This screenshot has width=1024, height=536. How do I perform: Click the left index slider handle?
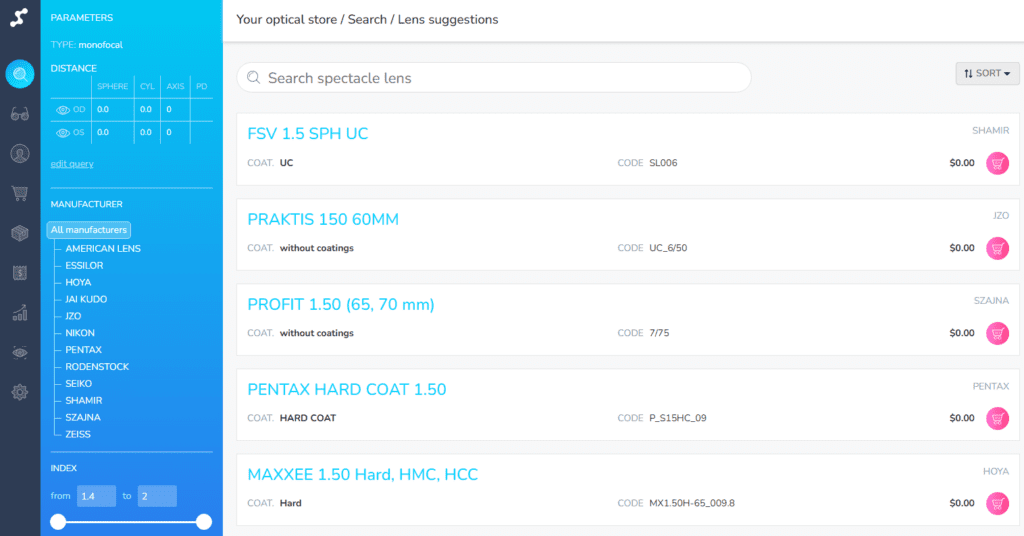tap(58, 521)
